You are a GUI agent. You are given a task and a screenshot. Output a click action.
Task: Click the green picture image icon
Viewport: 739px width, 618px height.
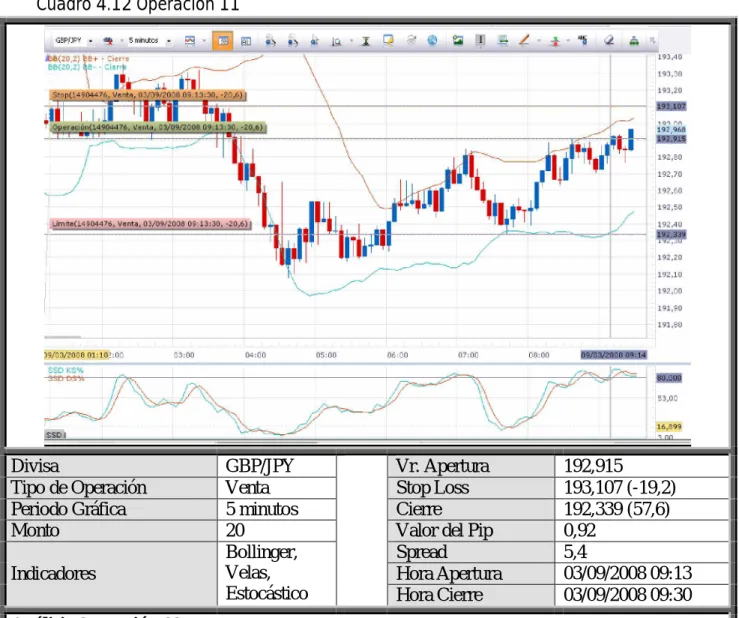click(x=457, y=41)
